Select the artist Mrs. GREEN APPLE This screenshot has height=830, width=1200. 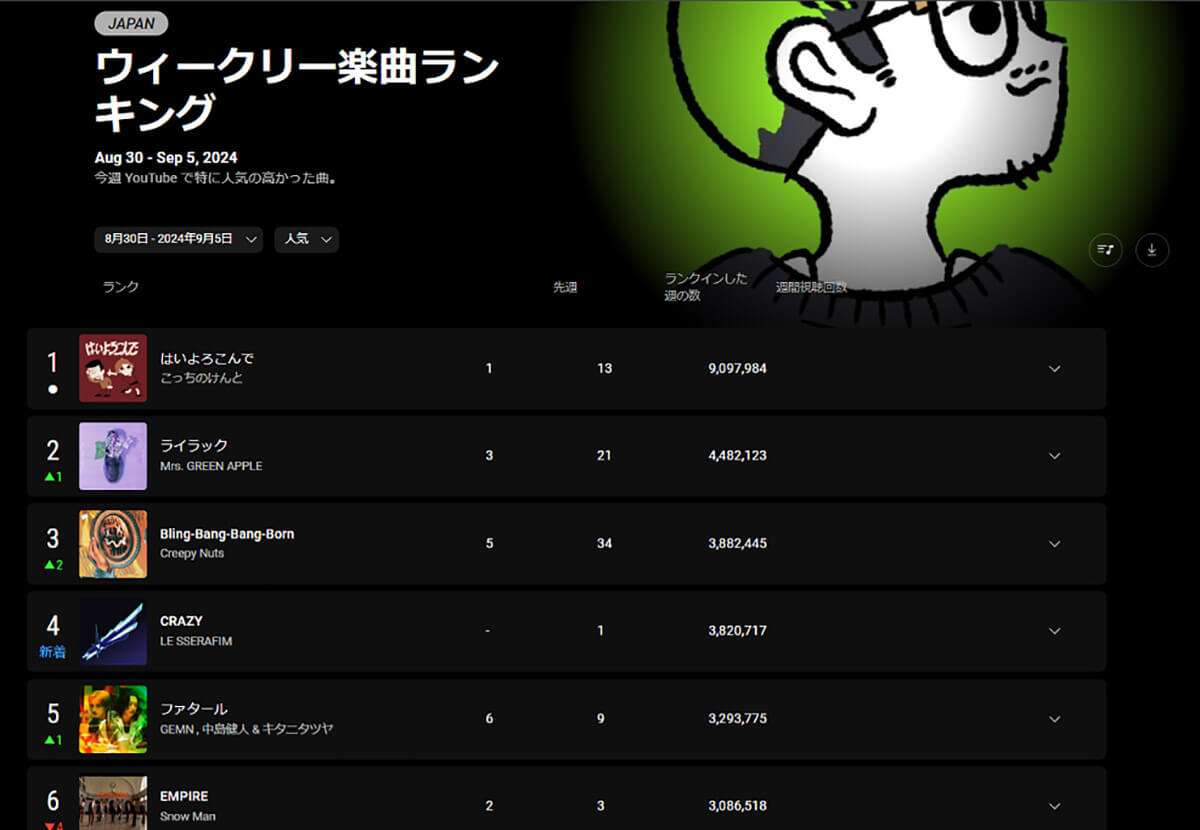click(211, 466)
